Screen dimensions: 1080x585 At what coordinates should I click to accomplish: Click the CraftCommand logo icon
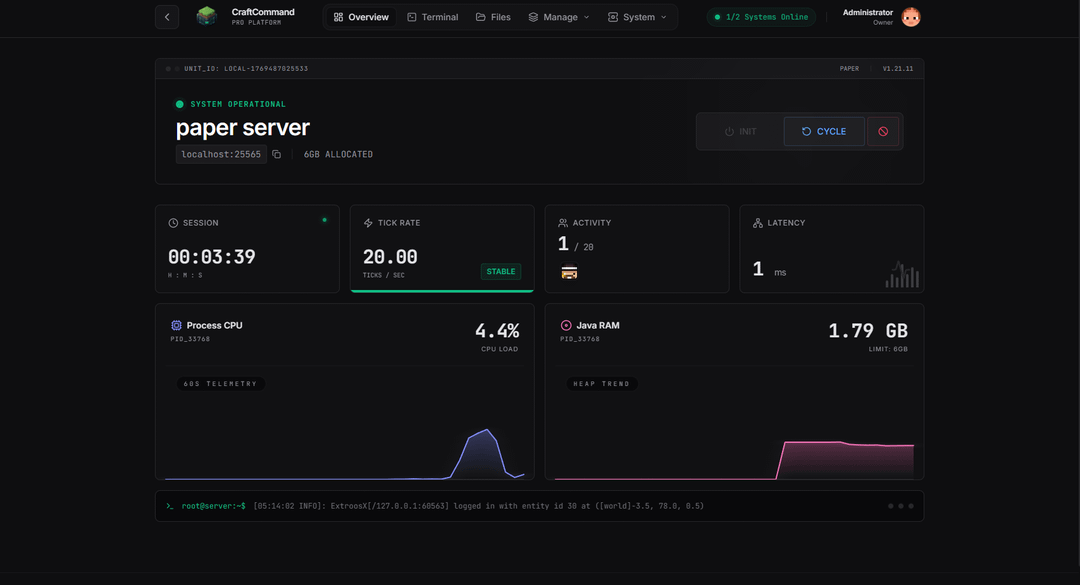206,16
